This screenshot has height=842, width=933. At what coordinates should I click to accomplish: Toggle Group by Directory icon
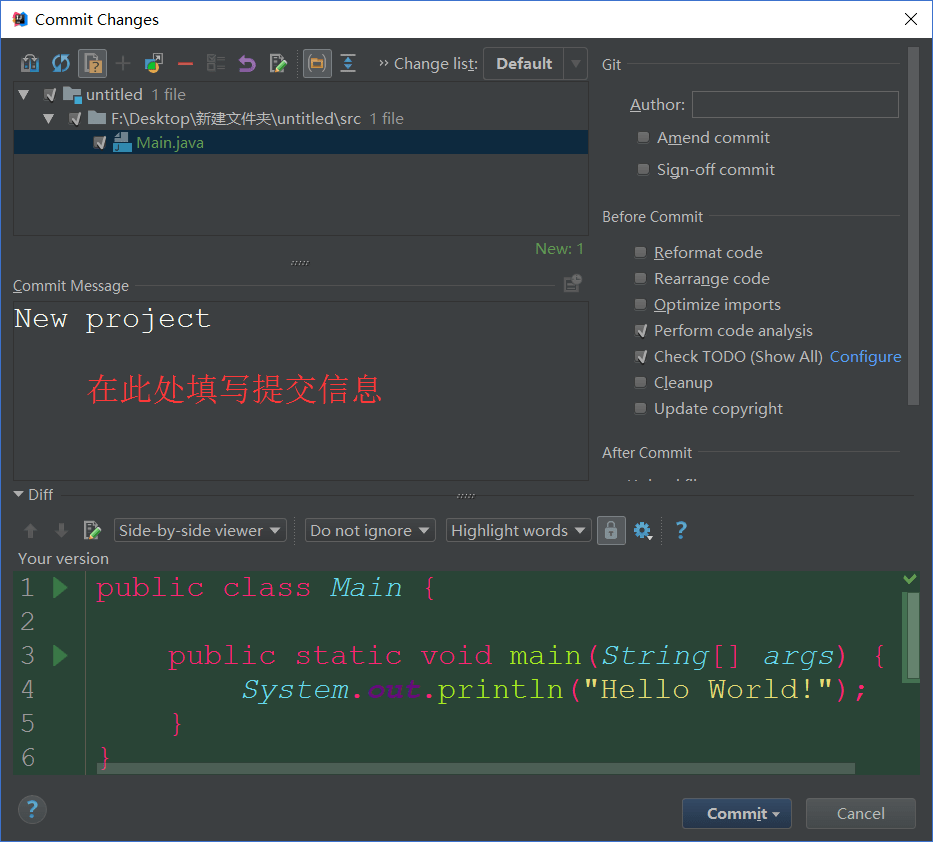point(316,64)
